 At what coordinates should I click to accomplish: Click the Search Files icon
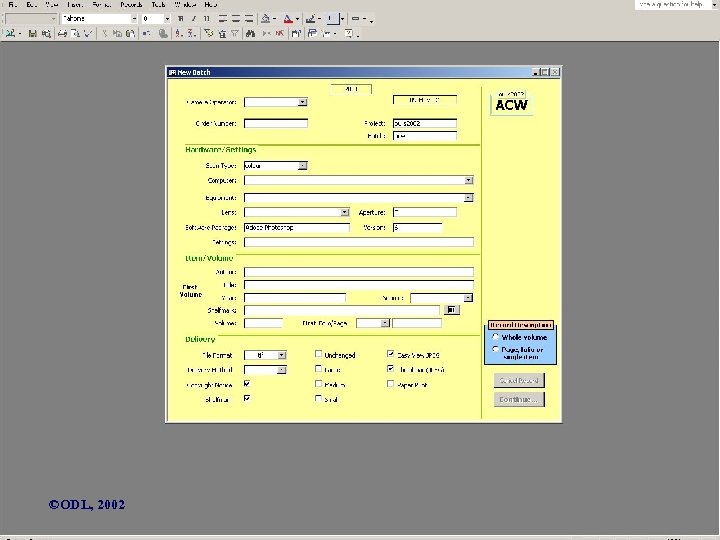[x=46, y=33]
